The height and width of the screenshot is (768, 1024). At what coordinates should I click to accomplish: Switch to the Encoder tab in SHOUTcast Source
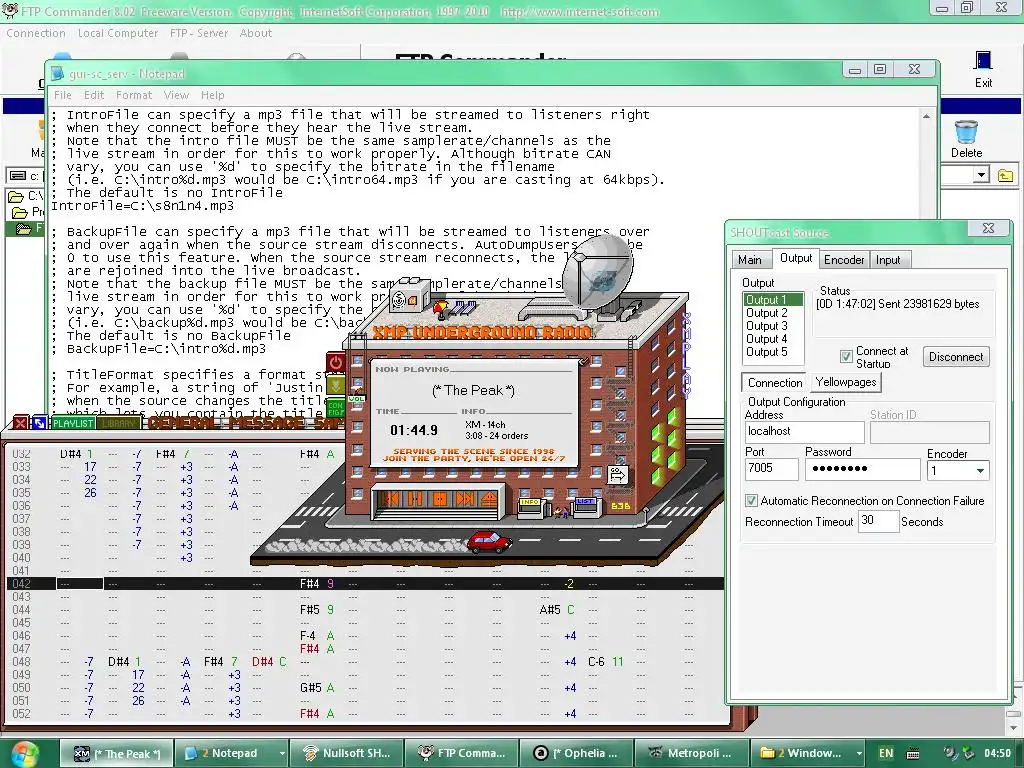(844, 260)
